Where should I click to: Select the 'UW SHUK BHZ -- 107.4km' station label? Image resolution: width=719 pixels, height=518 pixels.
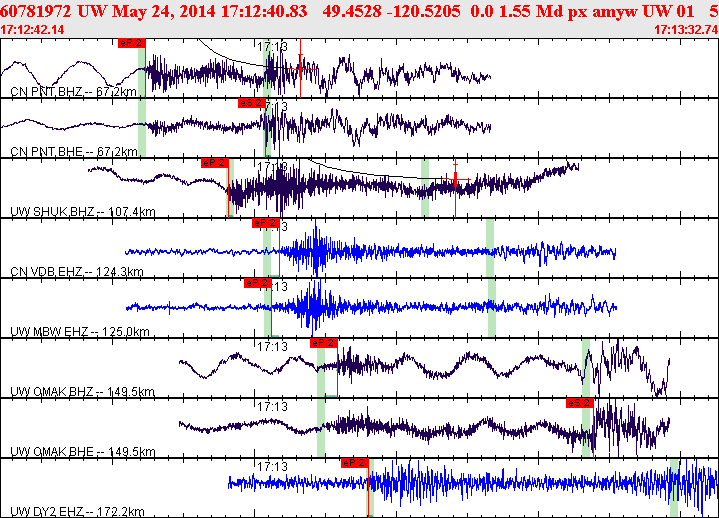(83, 212)
